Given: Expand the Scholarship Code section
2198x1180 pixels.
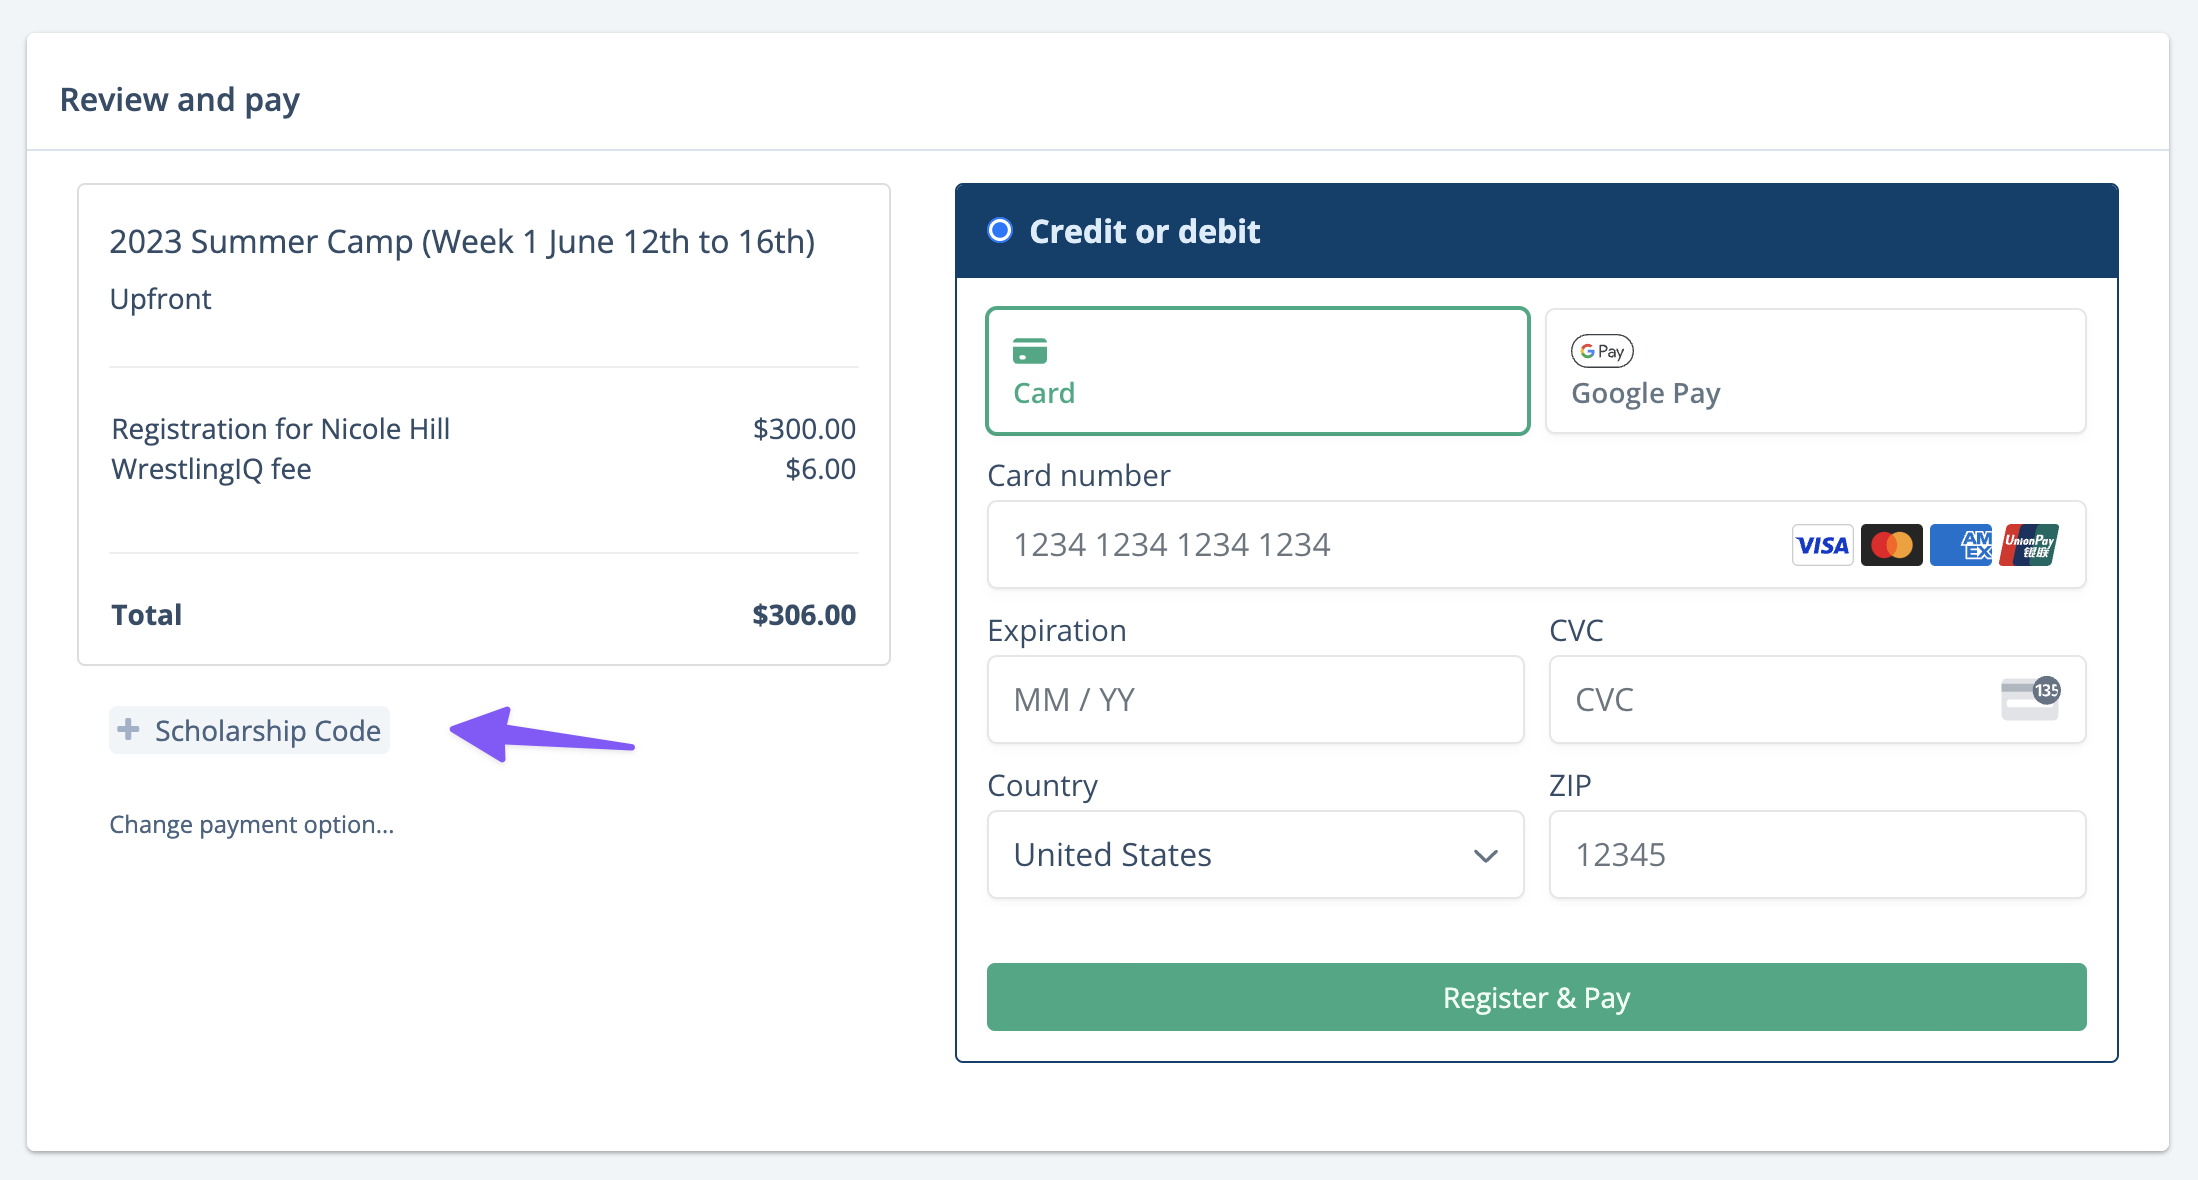Looking at the screenshot, I should pos(249,730).
